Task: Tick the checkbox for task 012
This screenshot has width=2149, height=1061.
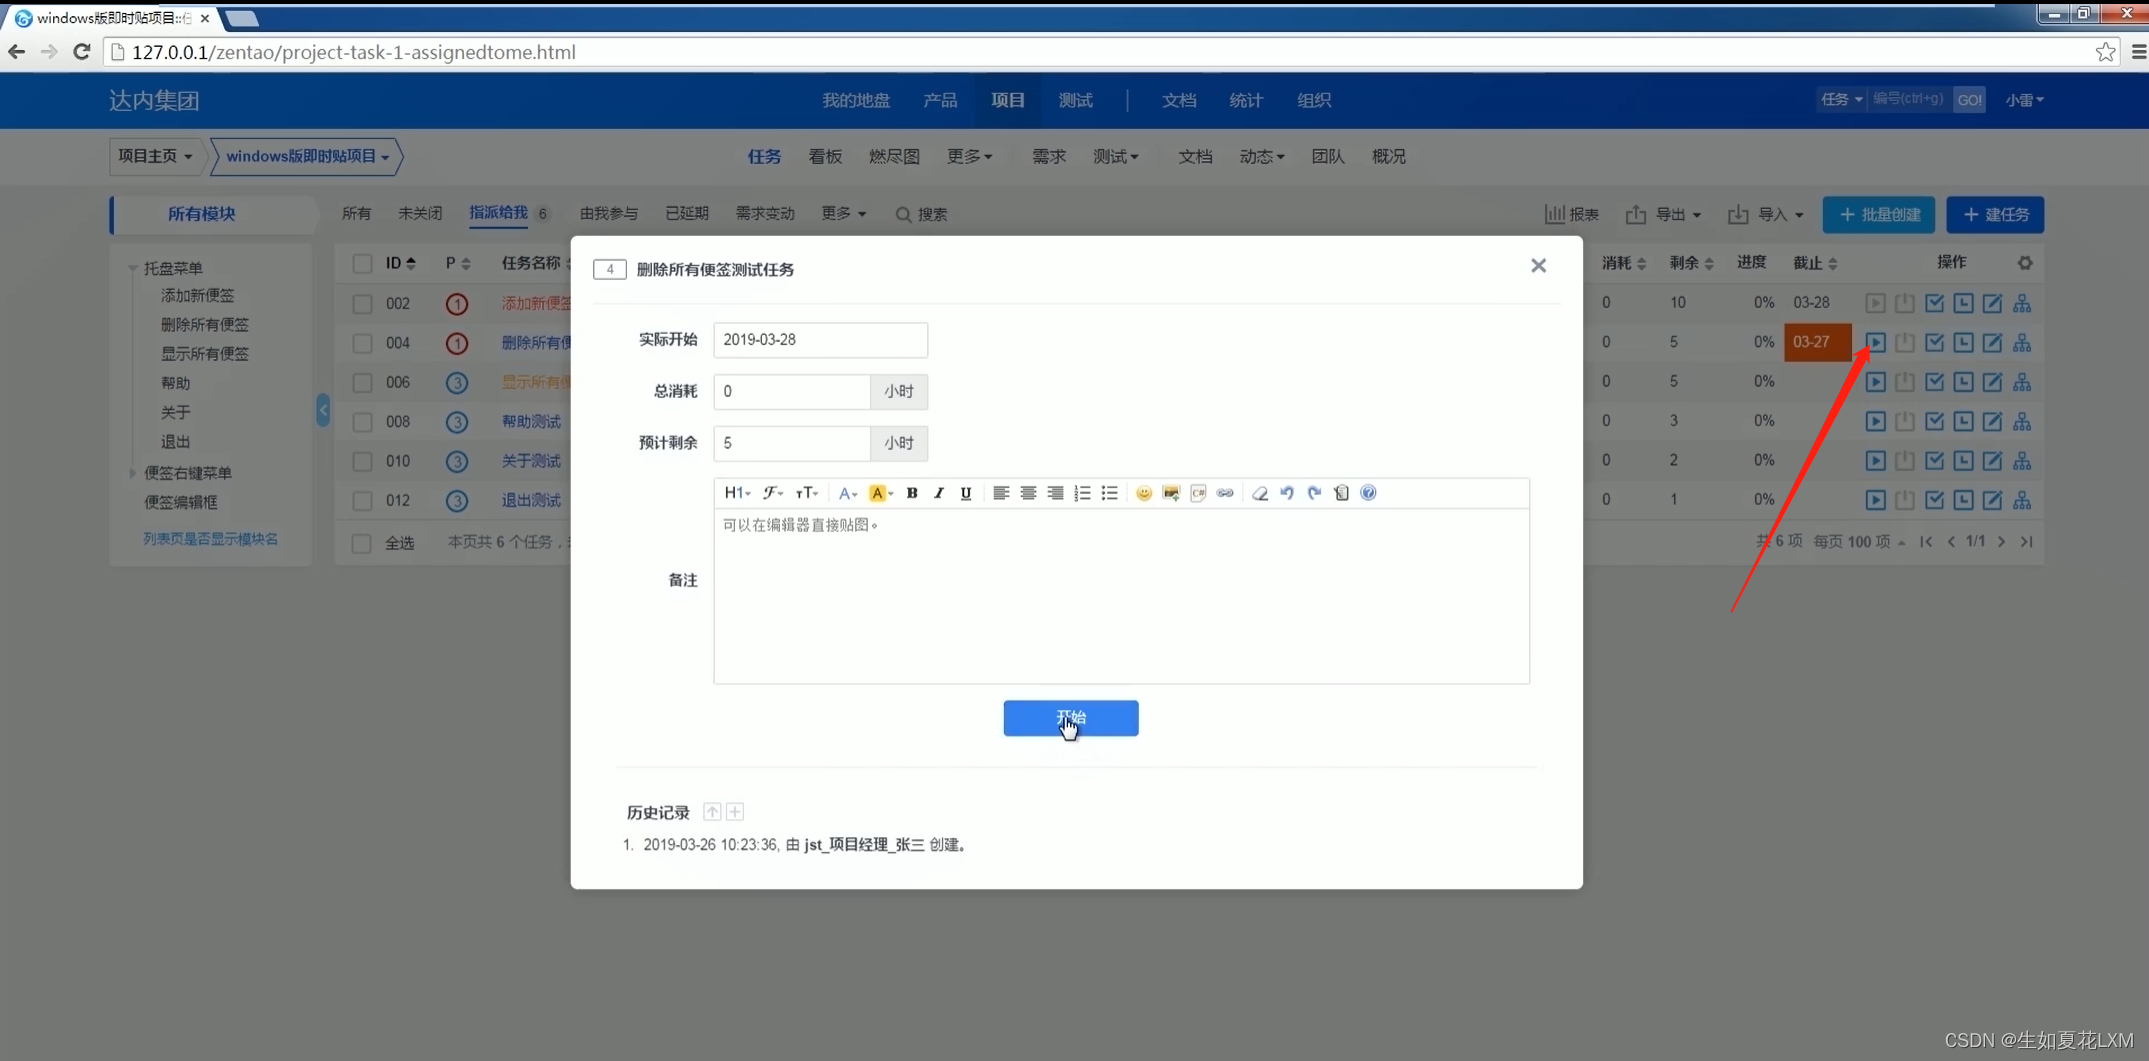Action: (x=362, y=500)
